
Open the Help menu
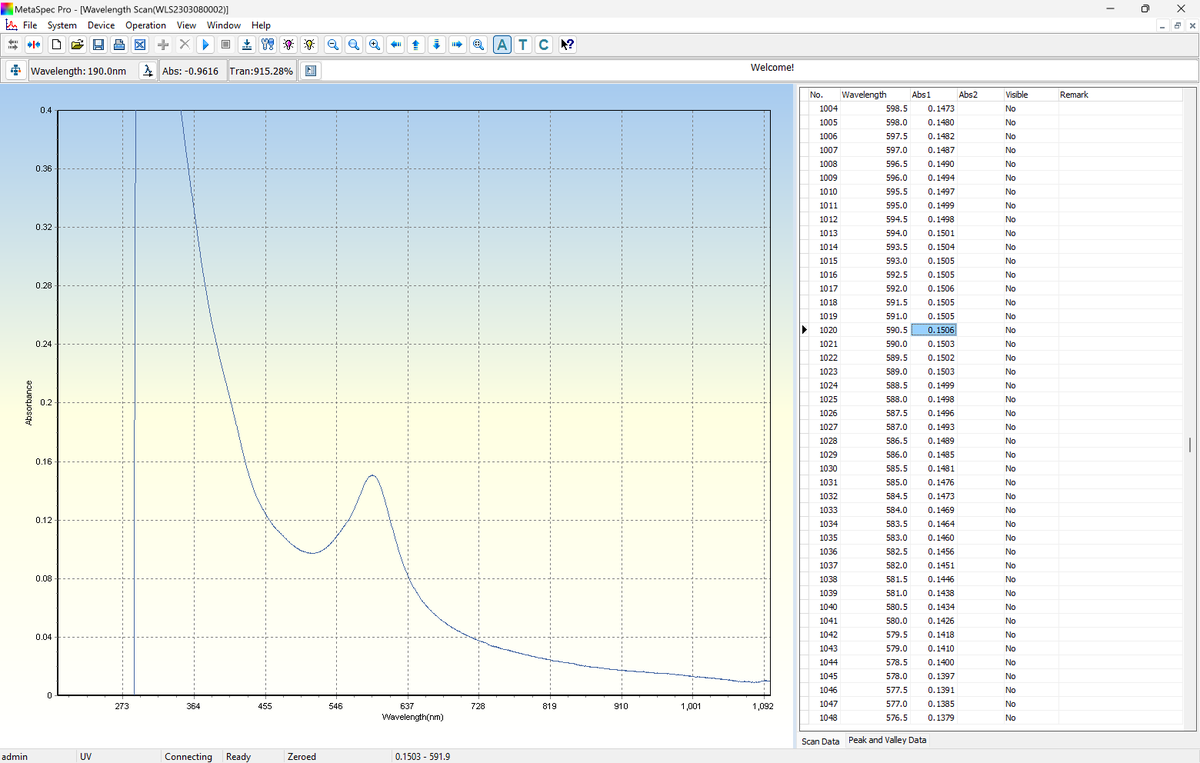(261, 25)
